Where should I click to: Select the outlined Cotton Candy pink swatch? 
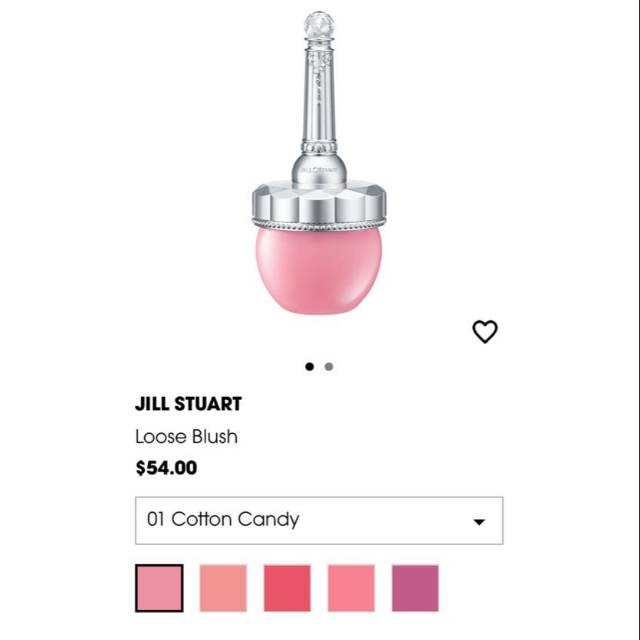159,588
